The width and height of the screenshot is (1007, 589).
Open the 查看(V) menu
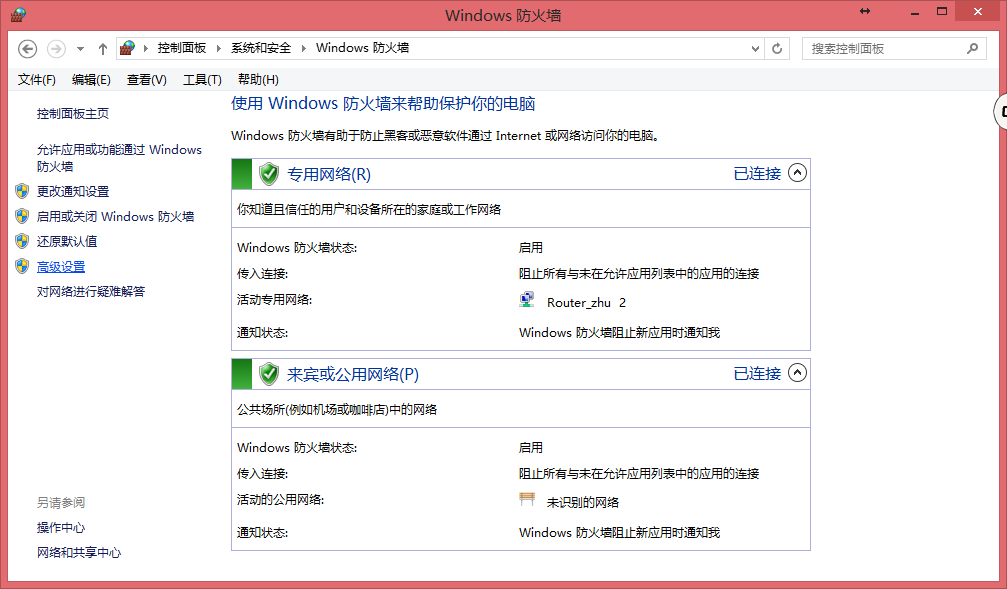[x=146, y=80]
